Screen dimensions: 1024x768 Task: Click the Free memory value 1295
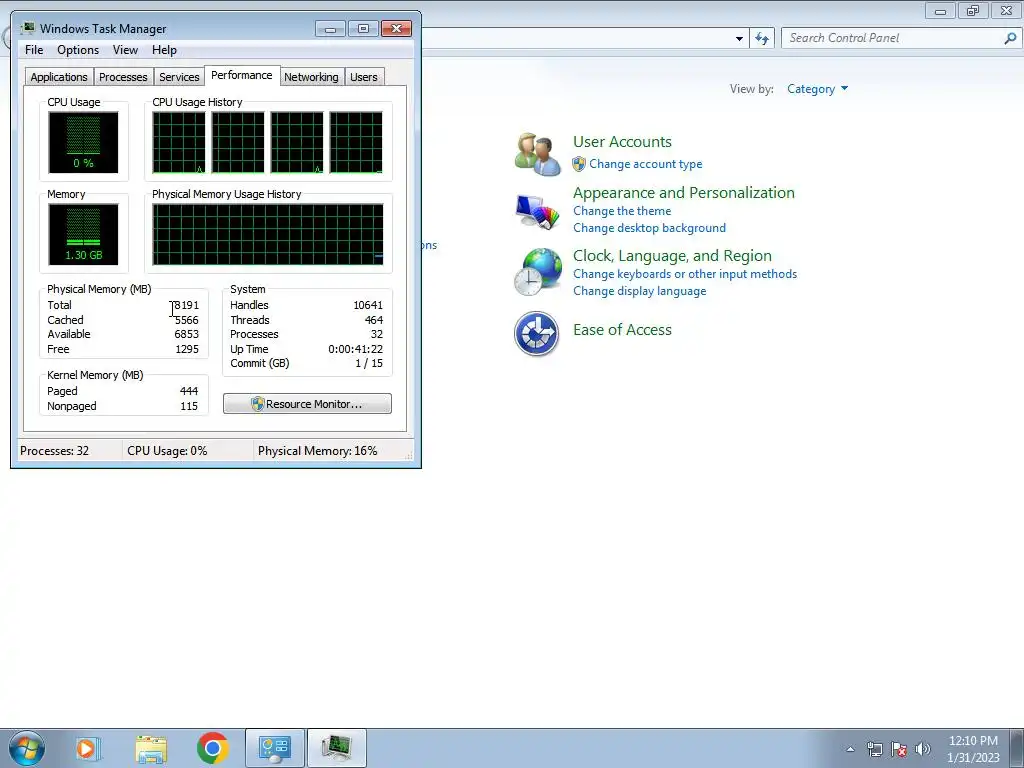[187, 349]
